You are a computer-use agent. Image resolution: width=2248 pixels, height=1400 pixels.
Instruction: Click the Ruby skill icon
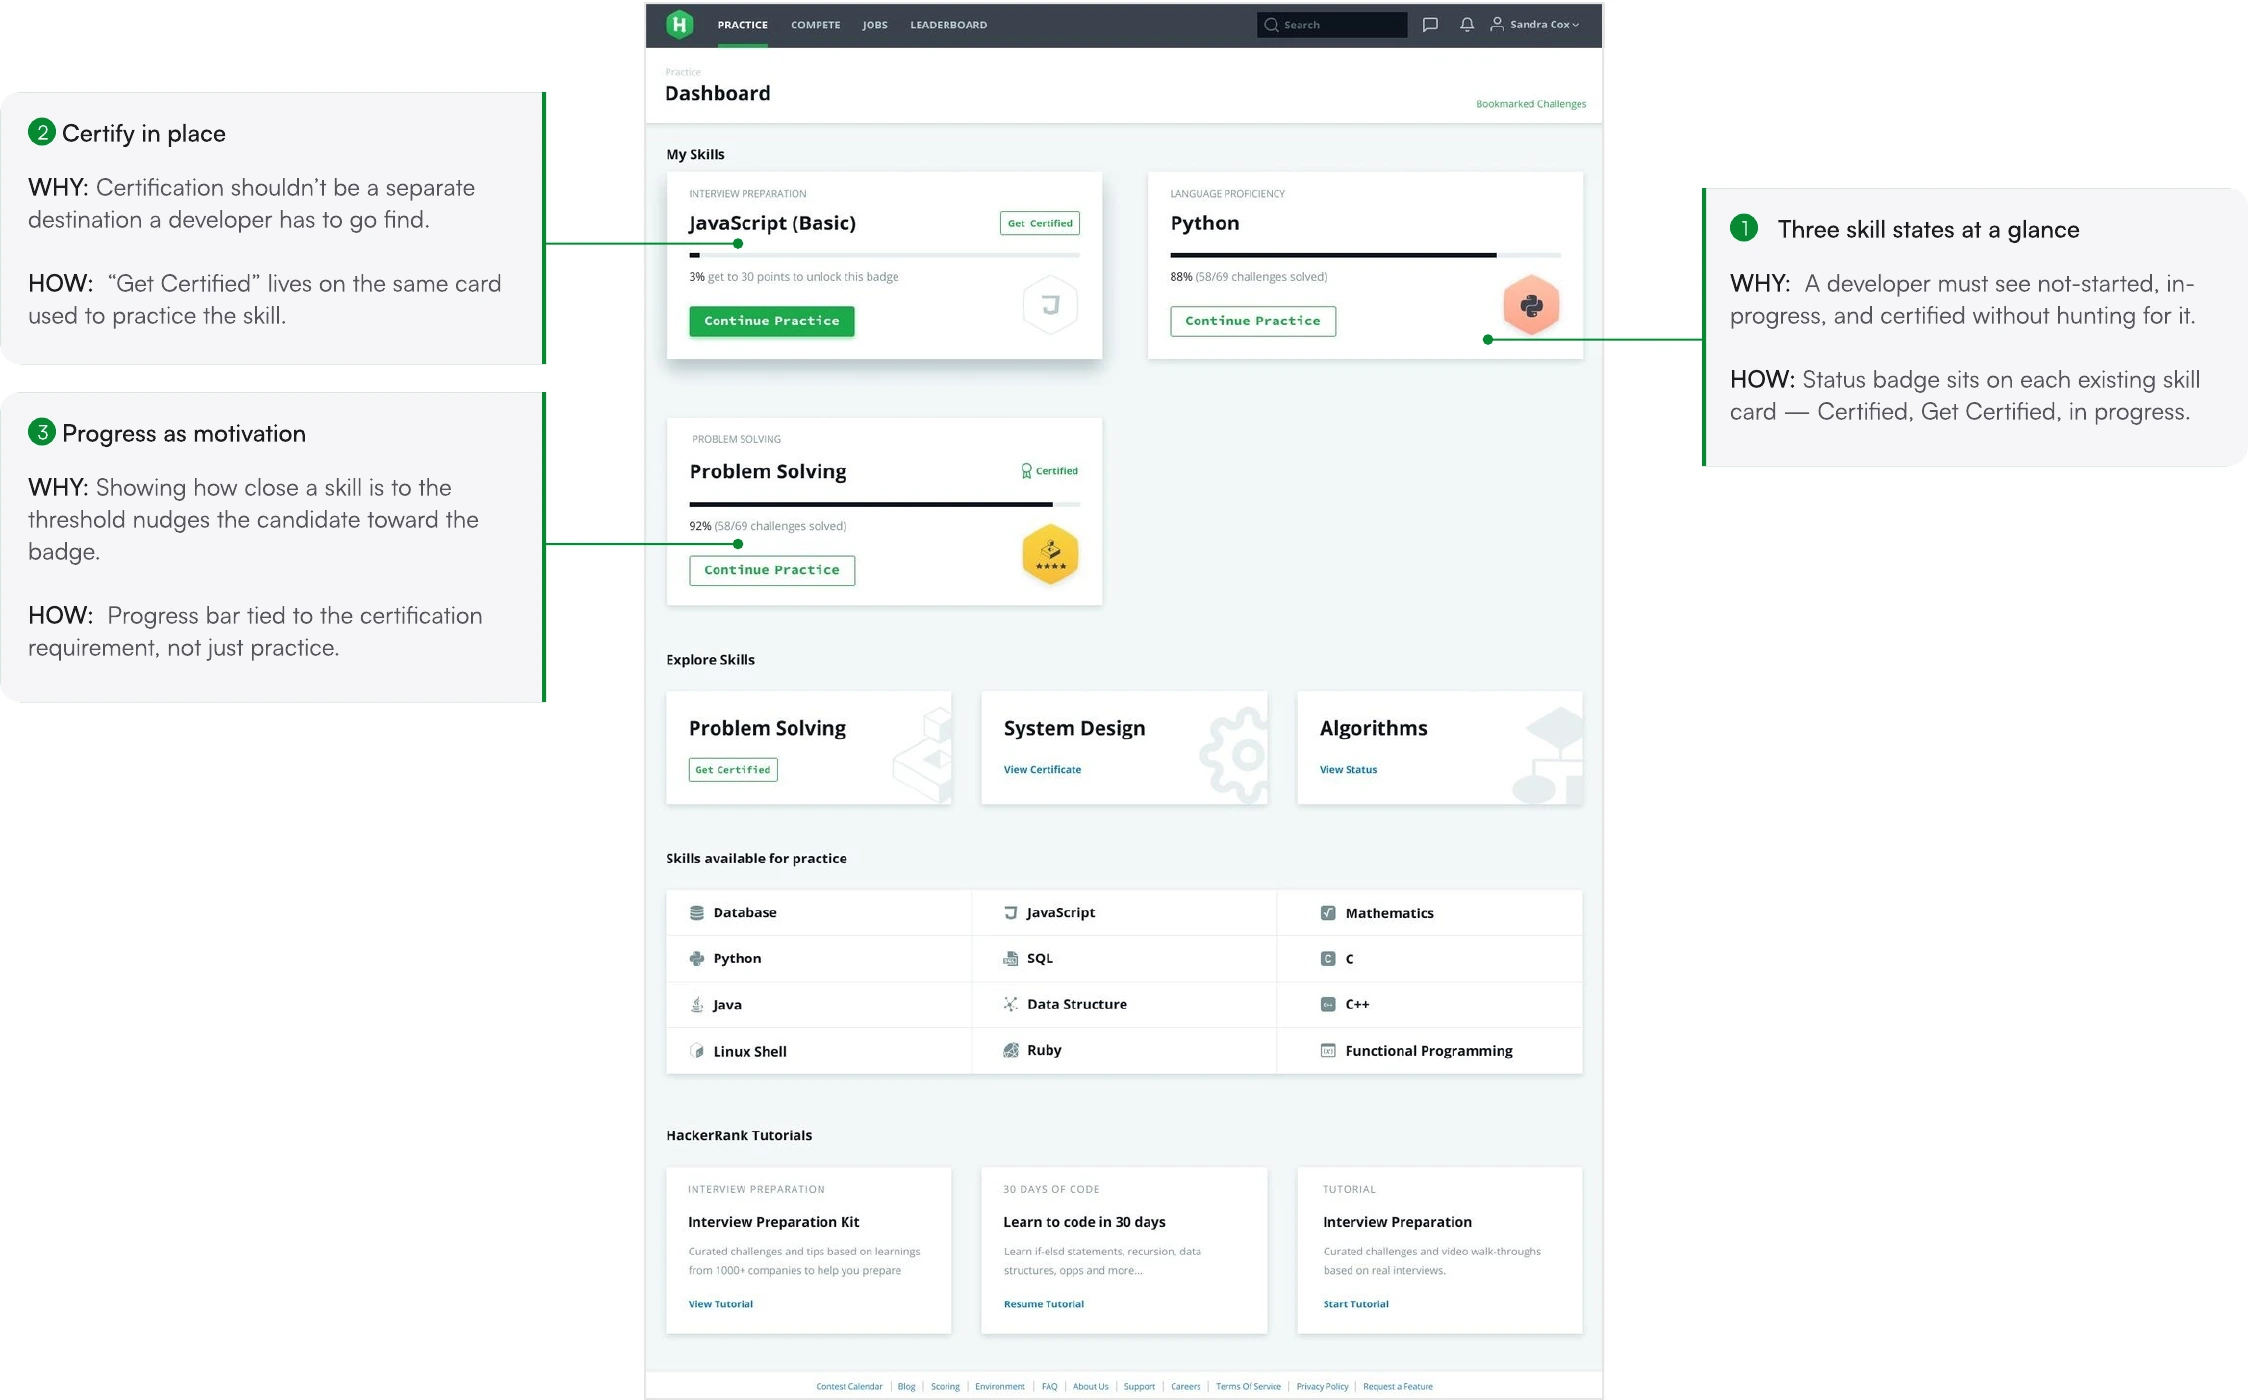(1010, 1050)
